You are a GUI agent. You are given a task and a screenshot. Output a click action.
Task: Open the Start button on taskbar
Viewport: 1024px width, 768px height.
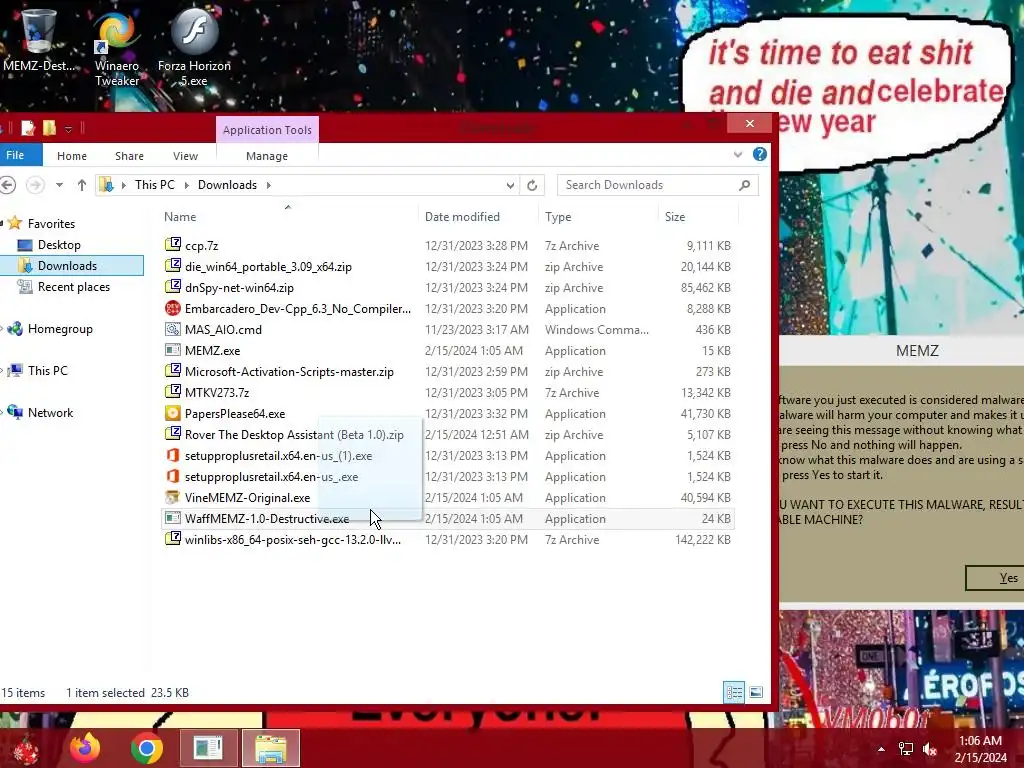pyautogui.click(x=25, y=748)
